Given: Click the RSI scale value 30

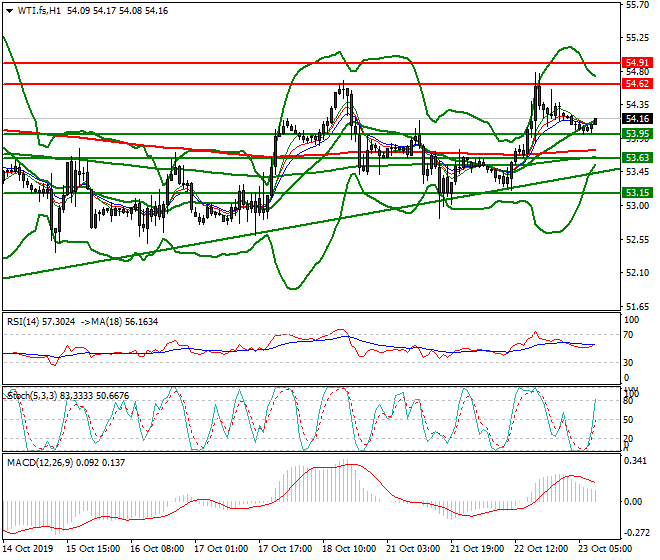Looking at the screenshot, I should (628, 363).
